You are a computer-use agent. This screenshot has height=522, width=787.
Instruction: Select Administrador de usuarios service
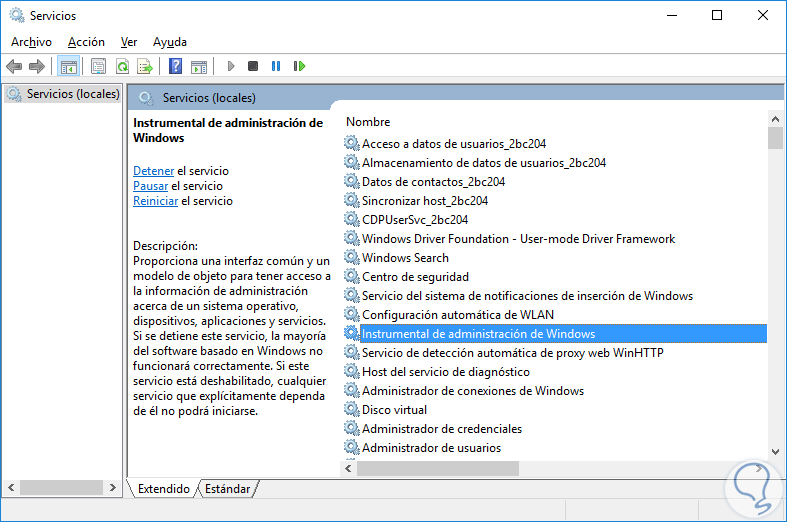click(x=432, y=448)
